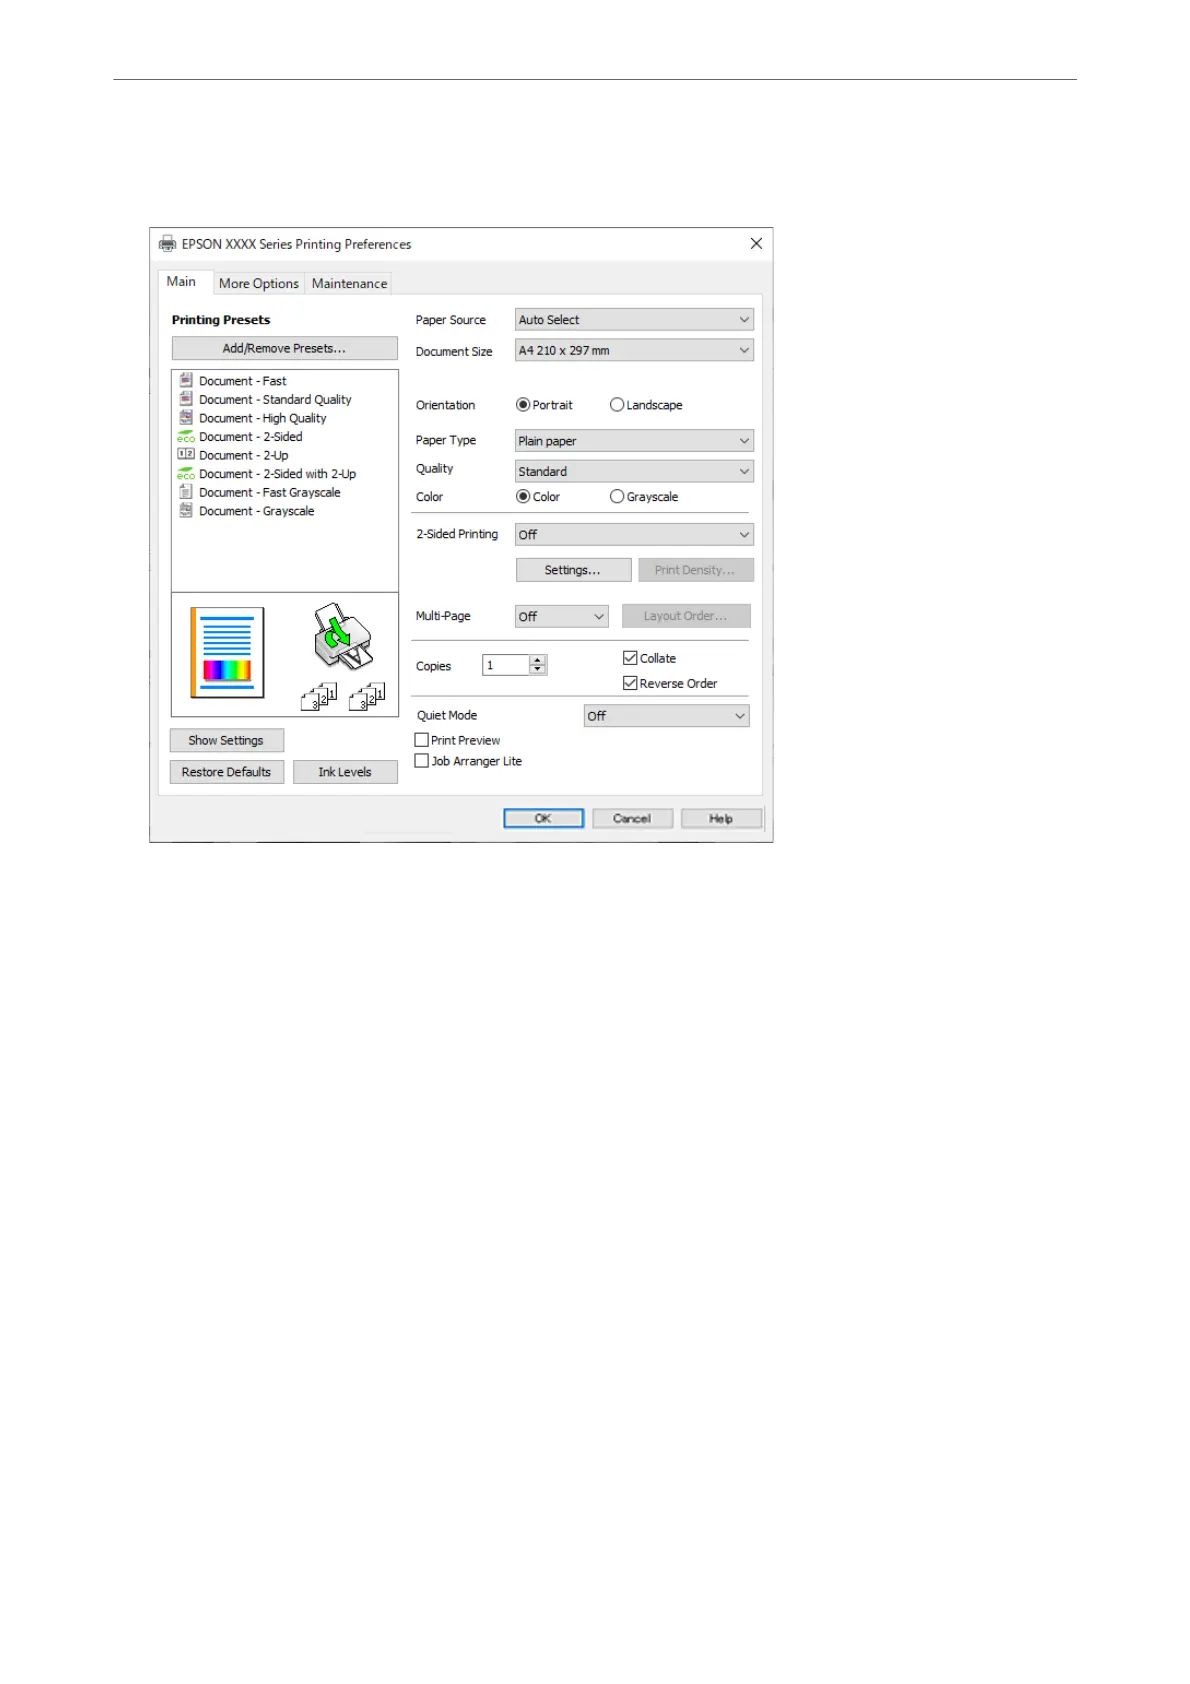The height and width of the screenshot is (1684, 1190).
Task: Select the Document - High Quality preset
Action: (x=262, y=419)
